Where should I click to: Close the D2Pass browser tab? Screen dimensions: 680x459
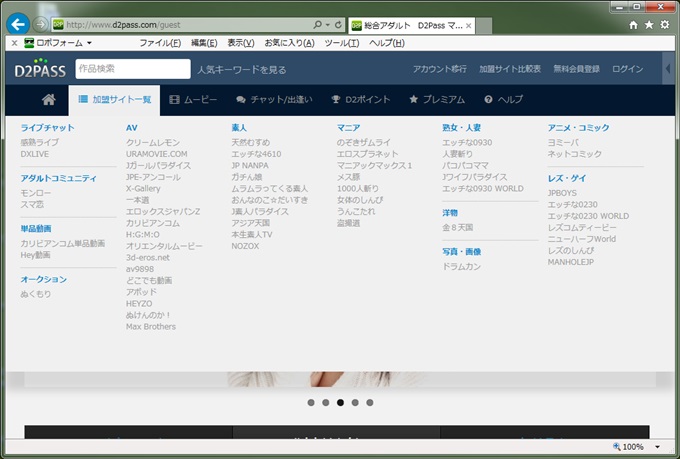click(x=468, y=26)
